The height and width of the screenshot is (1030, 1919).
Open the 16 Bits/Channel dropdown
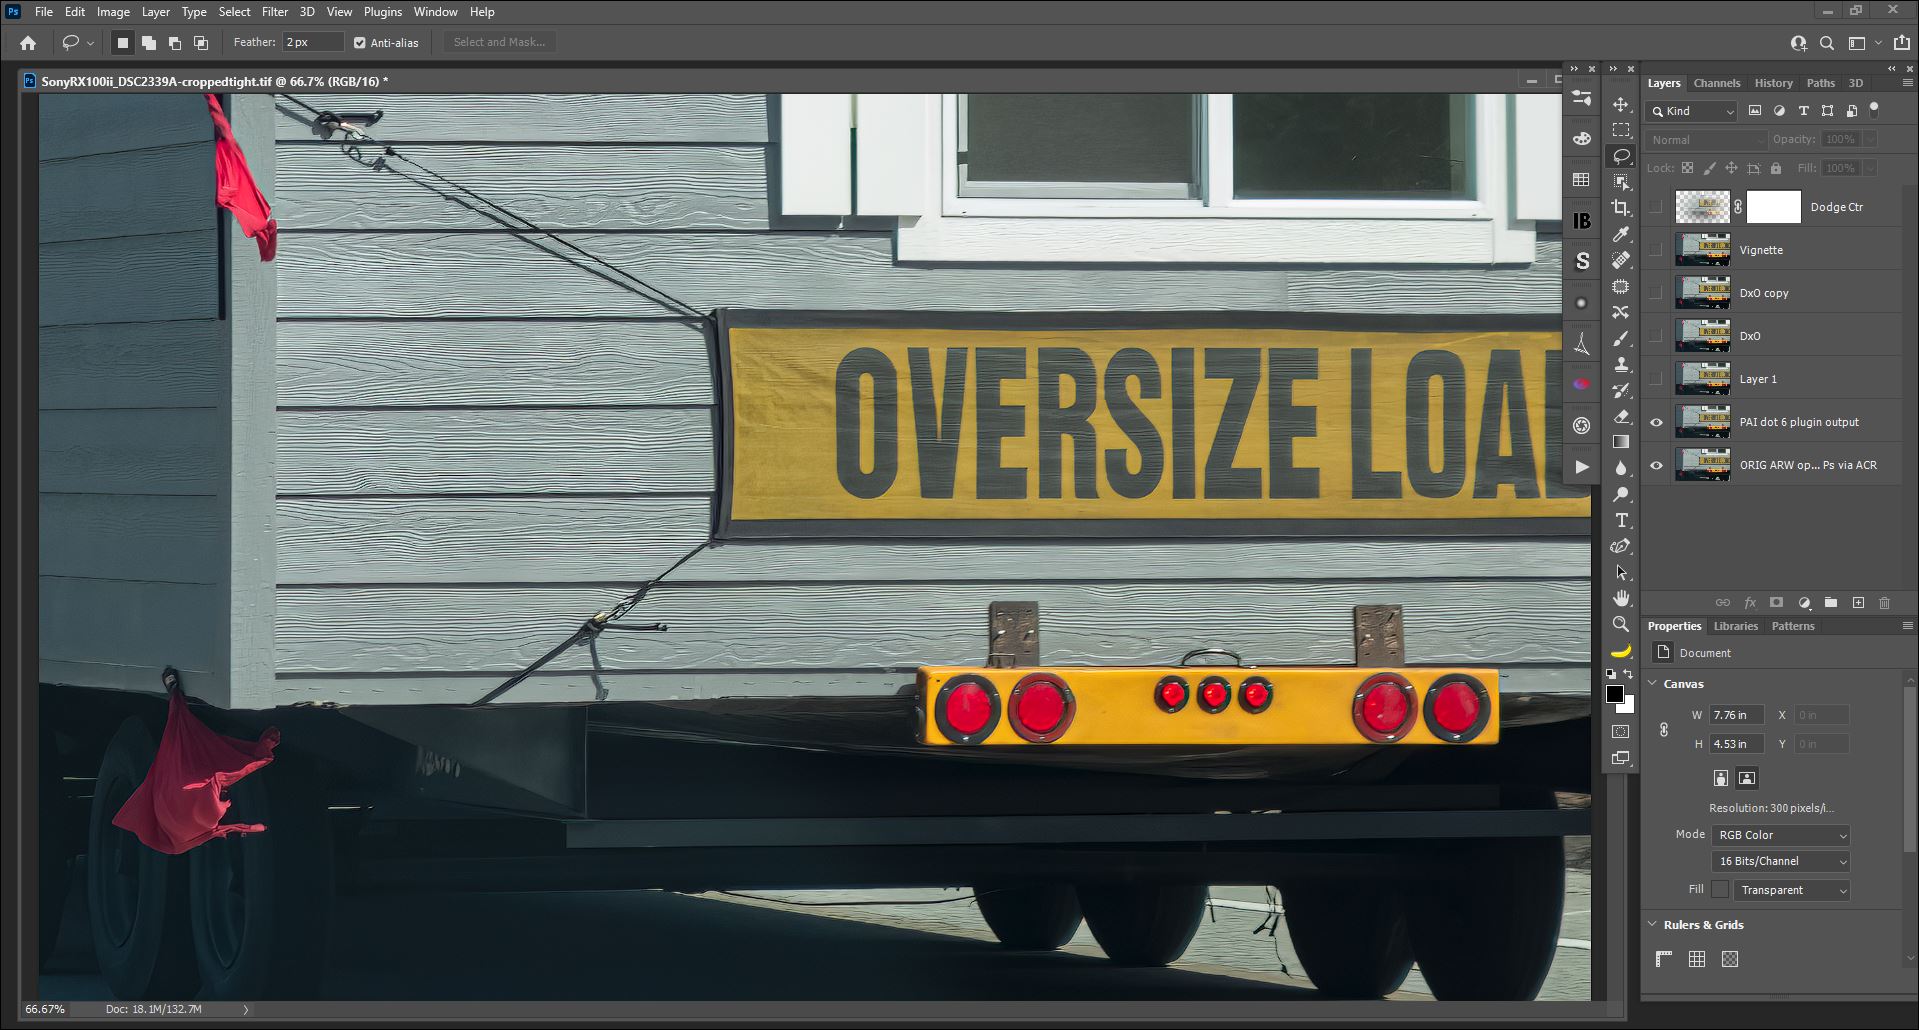(x=1780, y=861)
